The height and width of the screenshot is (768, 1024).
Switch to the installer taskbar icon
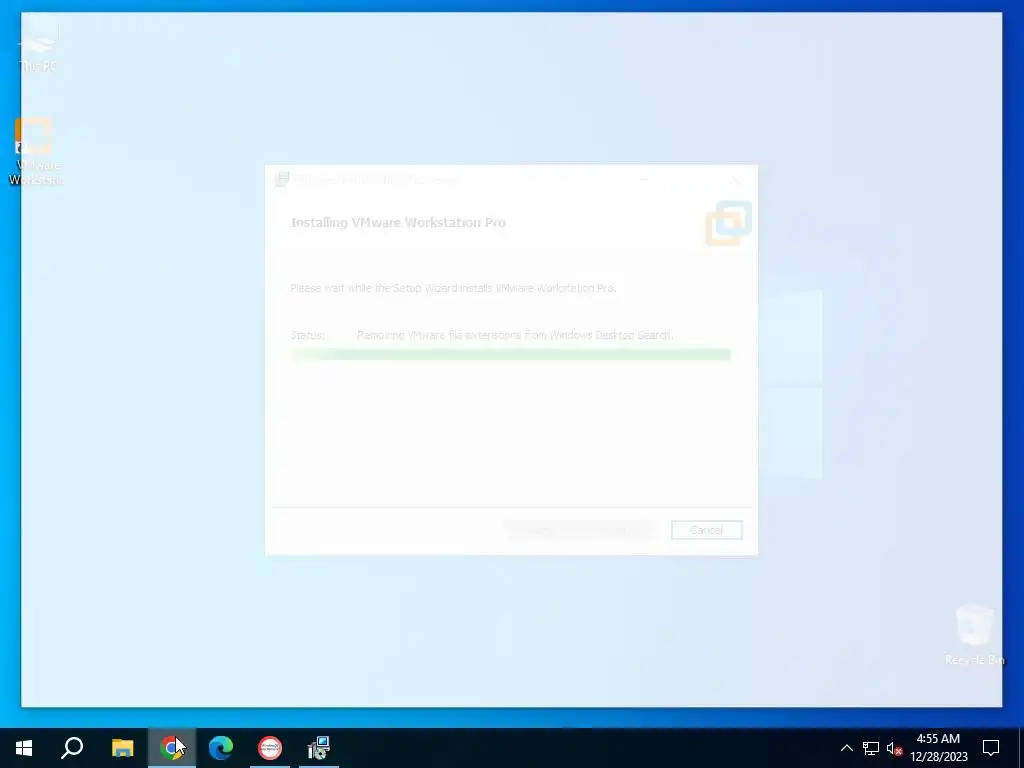point(319,748)
